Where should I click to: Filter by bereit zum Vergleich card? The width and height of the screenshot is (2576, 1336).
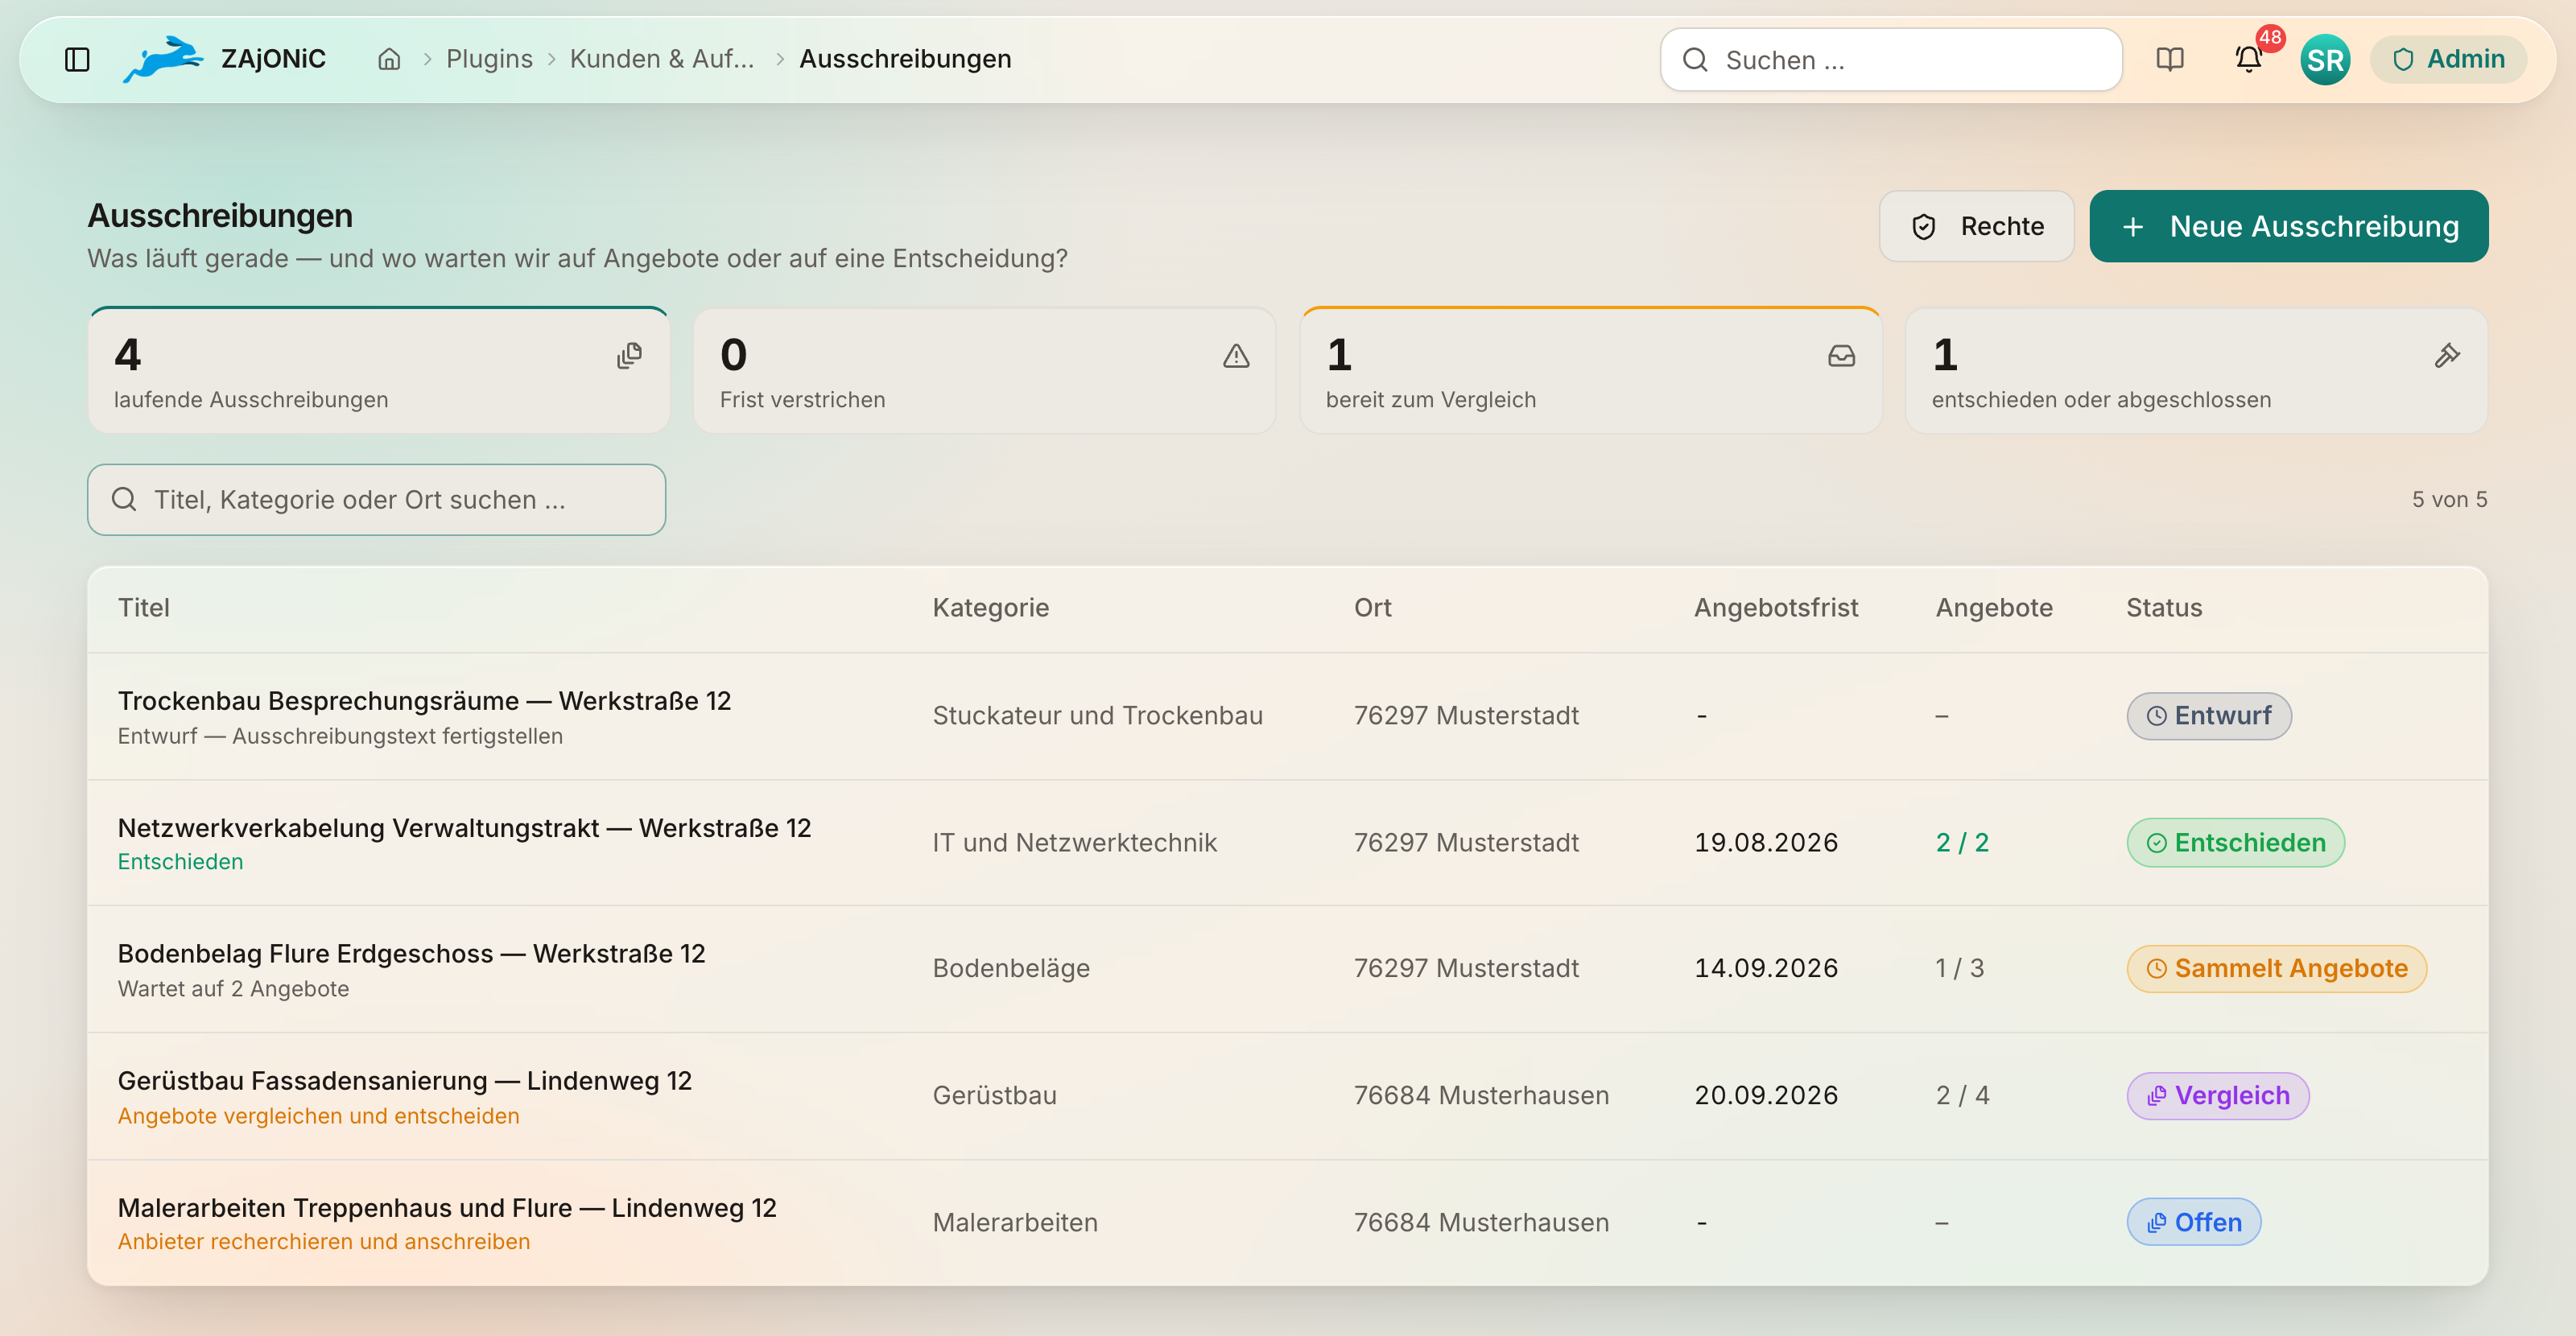coord(1590,370)
